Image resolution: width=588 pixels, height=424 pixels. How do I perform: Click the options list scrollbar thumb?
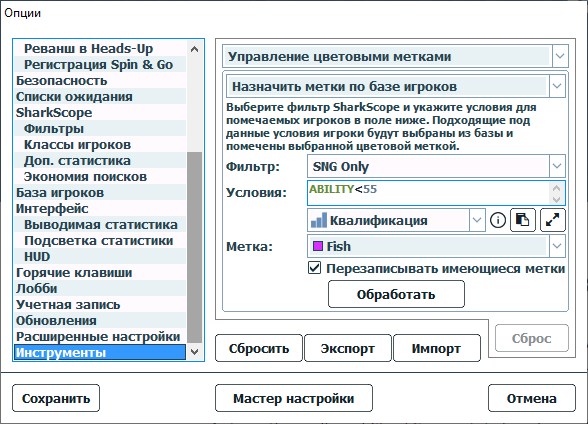(x=194, y=247)
